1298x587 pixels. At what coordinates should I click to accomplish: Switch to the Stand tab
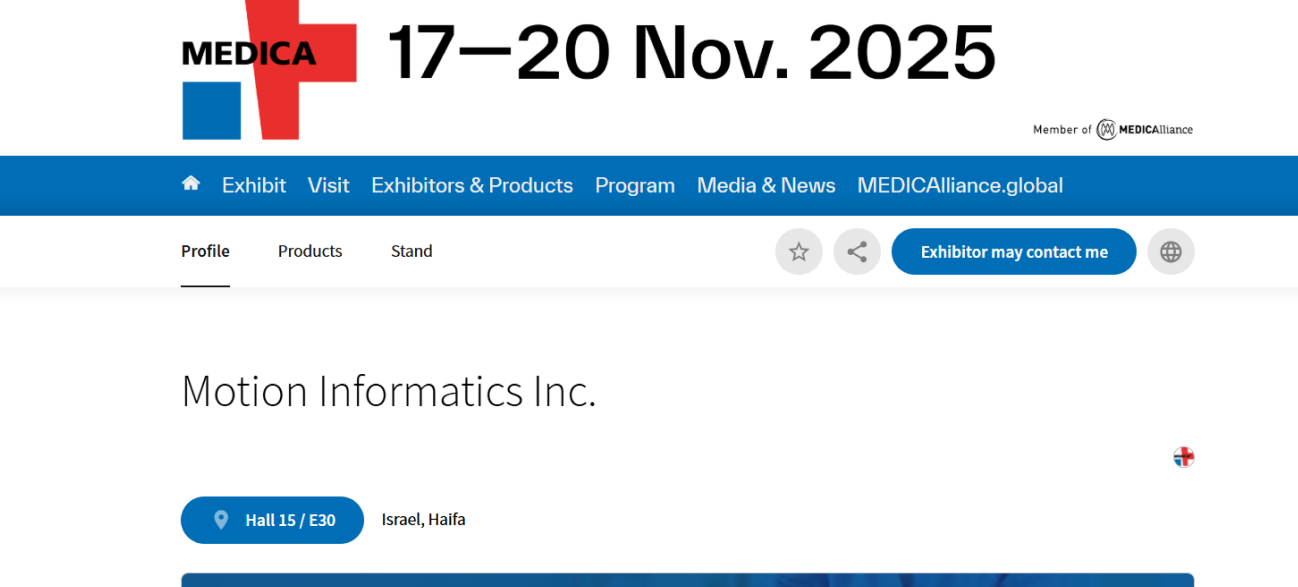coord(411,252)
